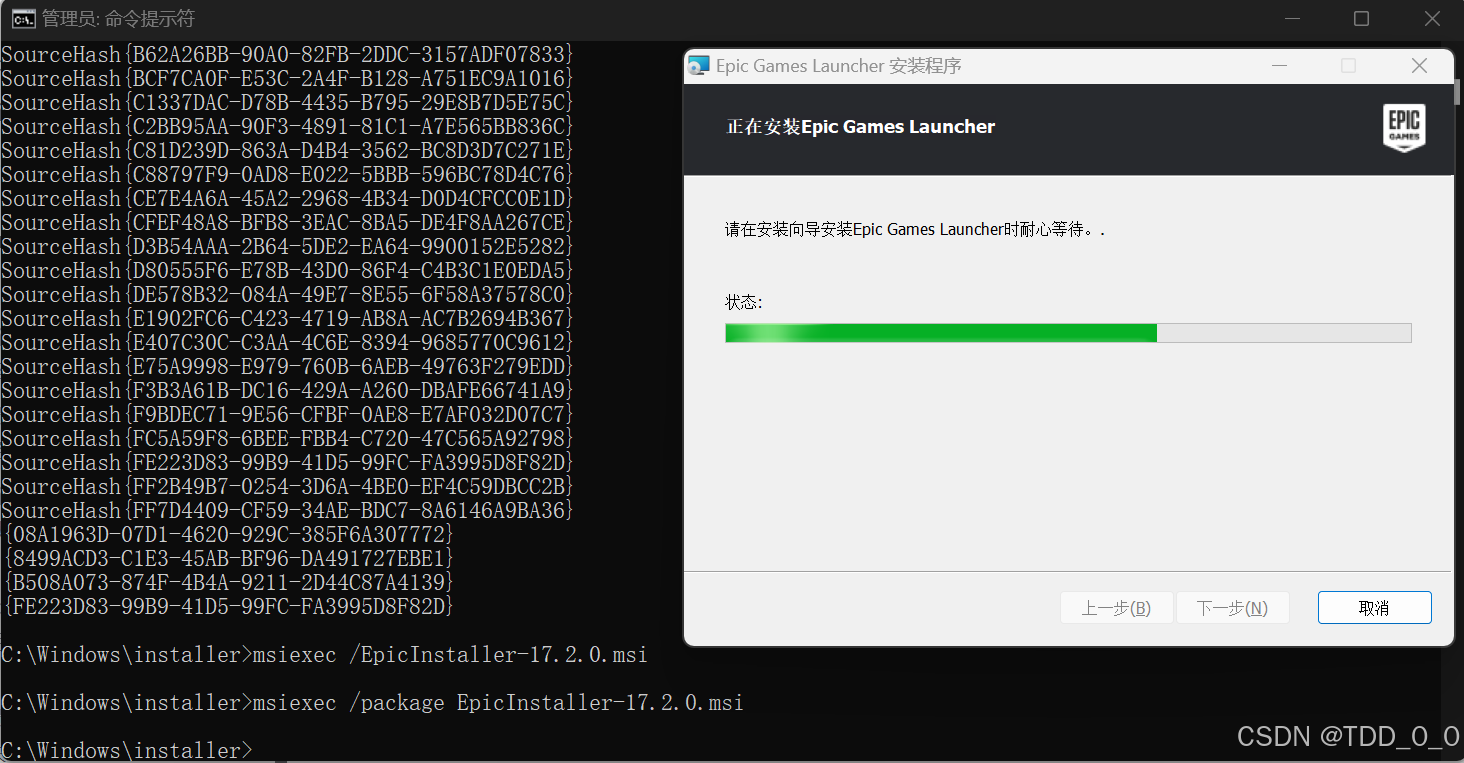Click the disabled 下一步(N) next button
1464x763 pixels.
1232,608
